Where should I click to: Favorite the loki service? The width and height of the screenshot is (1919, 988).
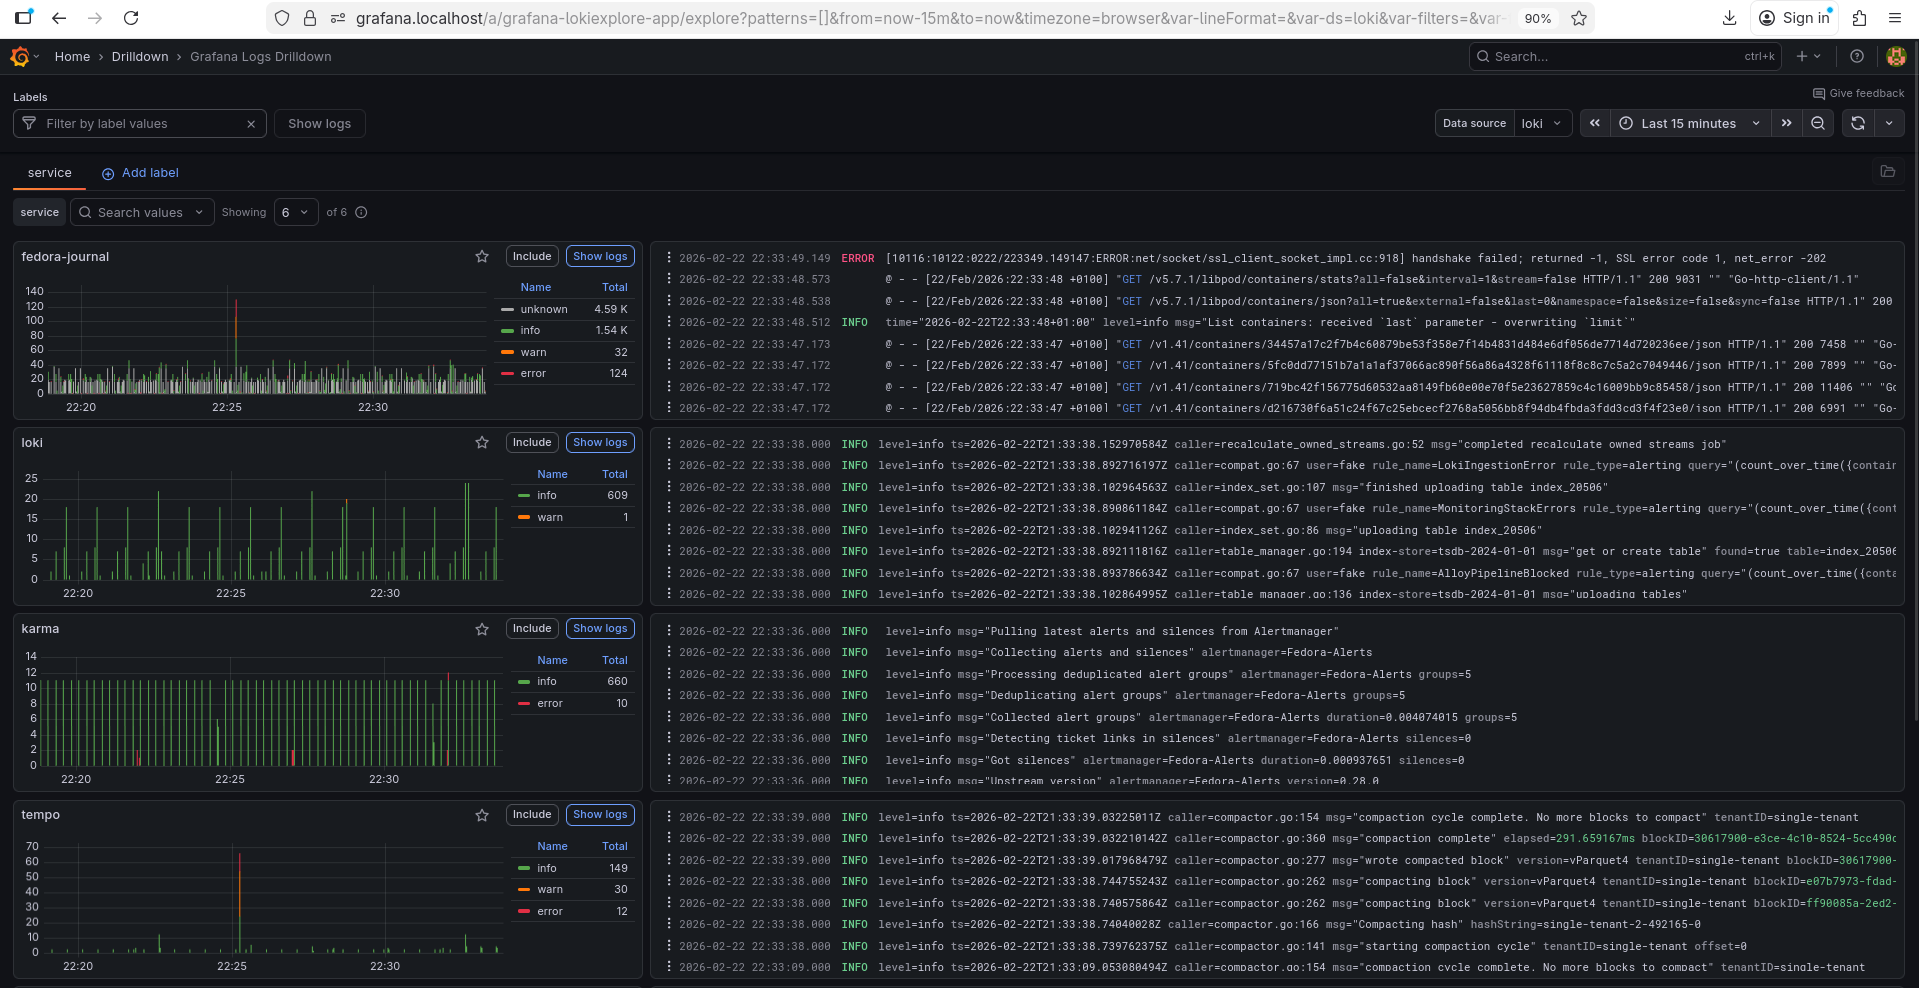(482, 443)
